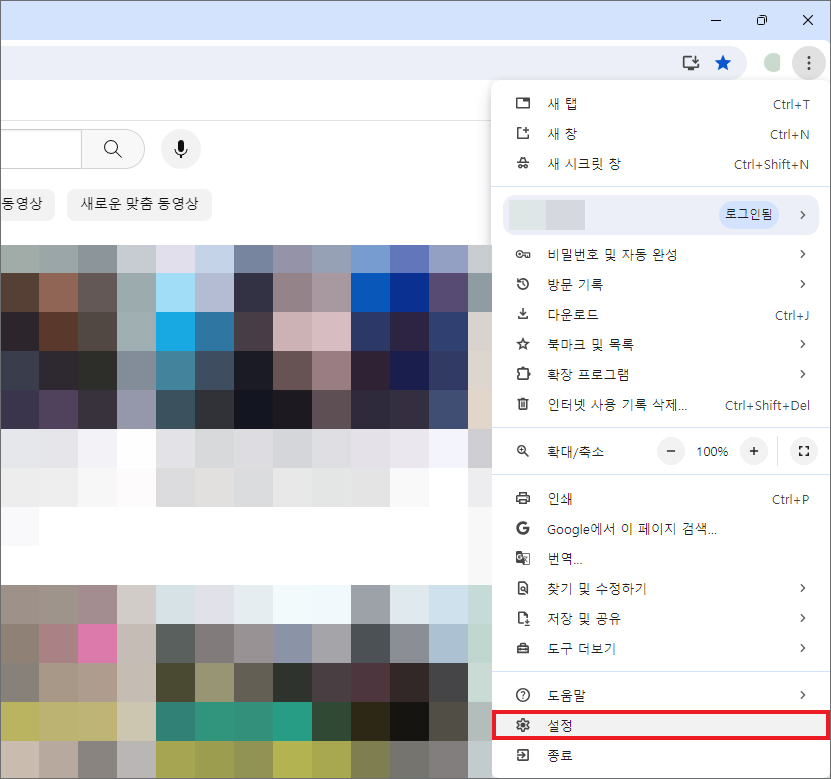
Task: Click the exit icon beside 종료
Action: point(523,755)
